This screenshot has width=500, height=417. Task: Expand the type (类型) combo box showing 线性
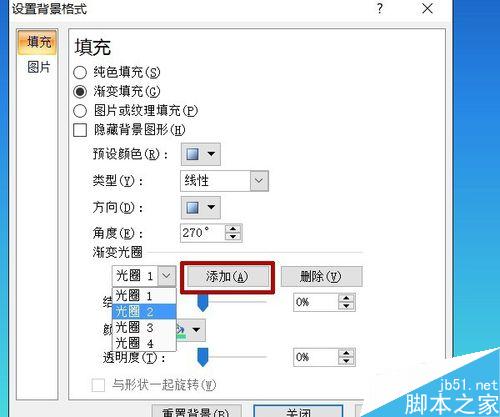coord(259,181)
